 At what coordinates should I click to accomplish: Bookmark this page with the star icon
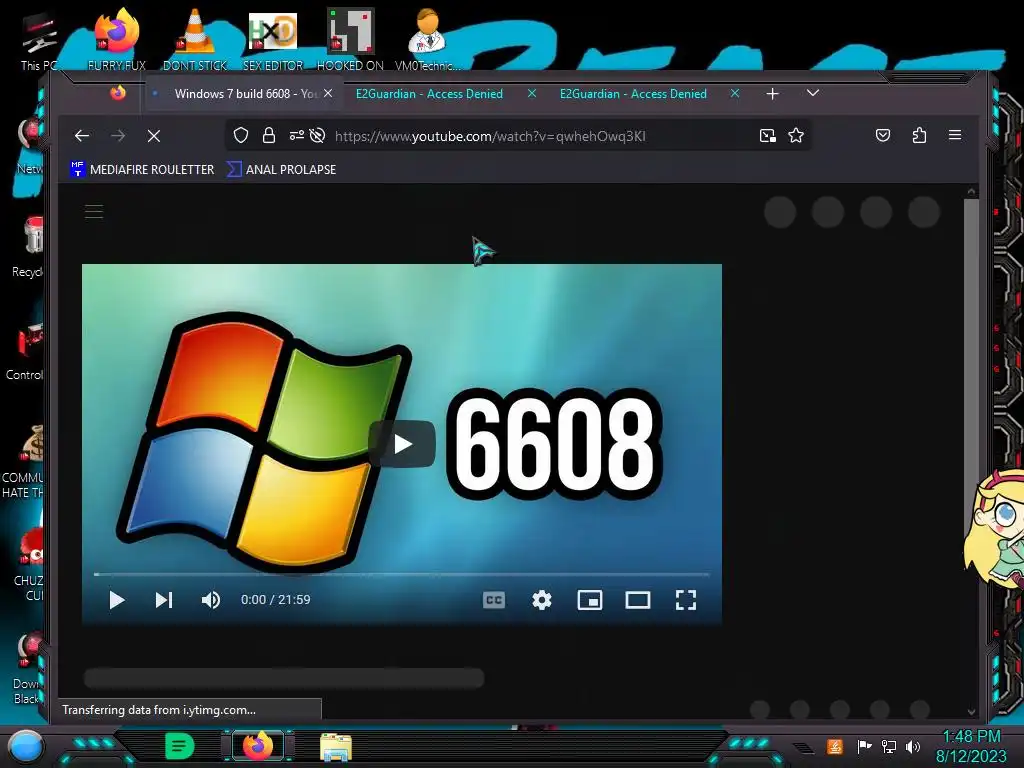click(795, 135)
